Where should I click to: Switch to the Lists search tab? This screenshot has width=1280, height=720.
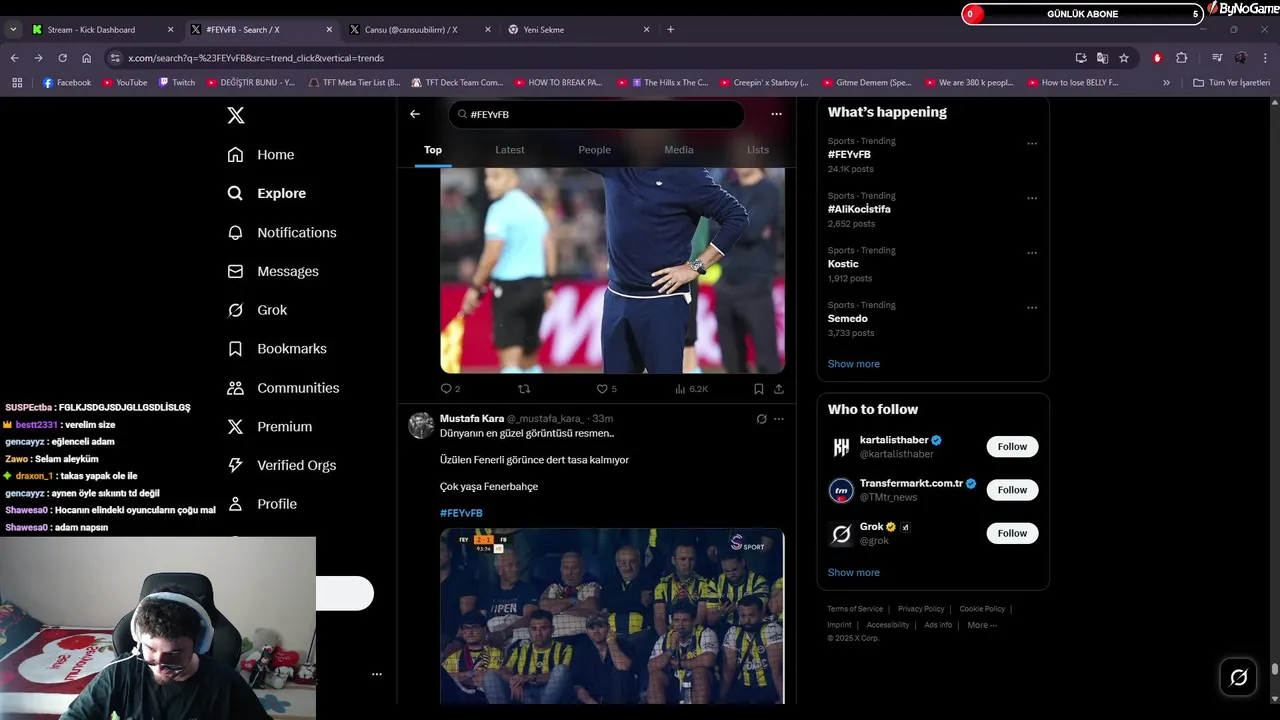[x=758, y=150]
